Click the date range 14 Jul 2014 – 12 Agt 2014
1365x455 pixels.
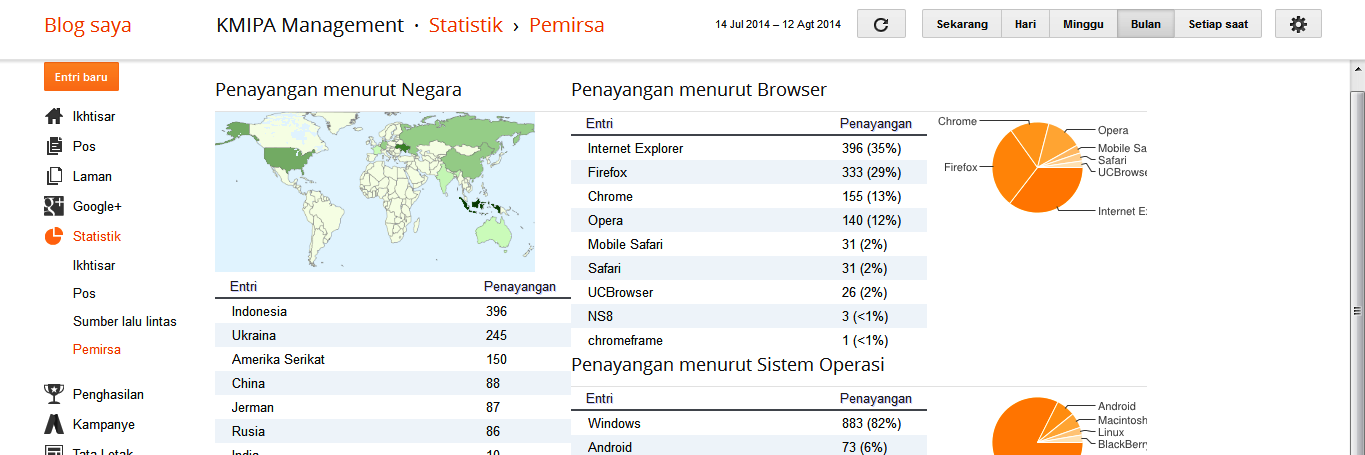778,24
